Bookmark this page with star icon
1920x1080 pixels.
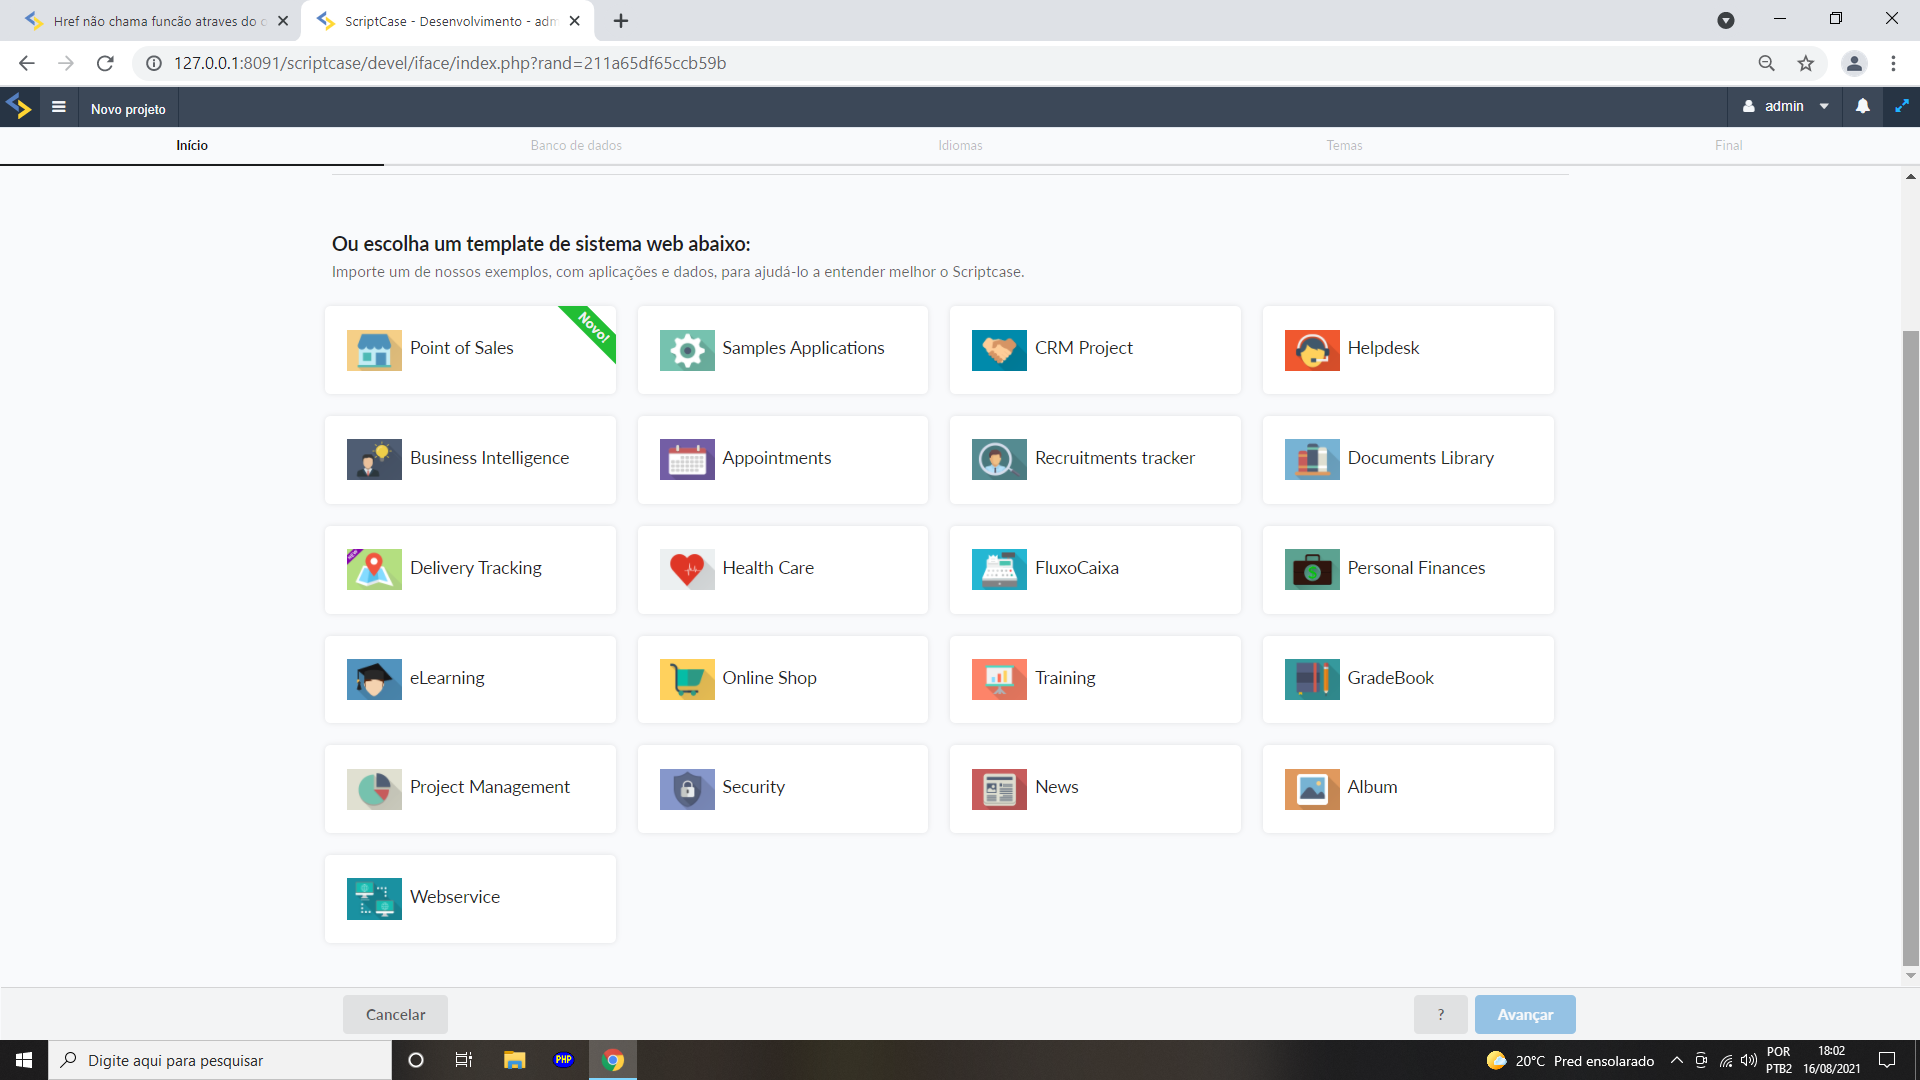(x=1805, y=63)
